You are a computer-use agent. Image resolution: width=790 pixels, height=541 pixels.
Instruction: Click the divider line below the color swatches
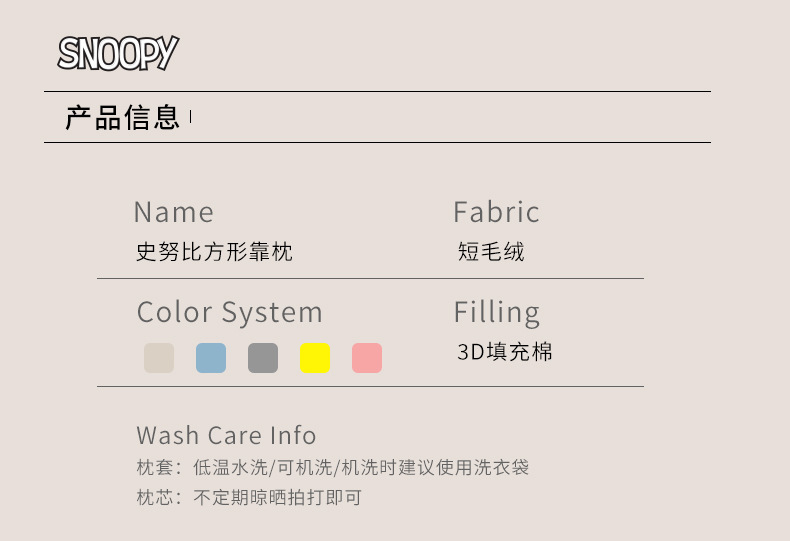tap(370, 386)
